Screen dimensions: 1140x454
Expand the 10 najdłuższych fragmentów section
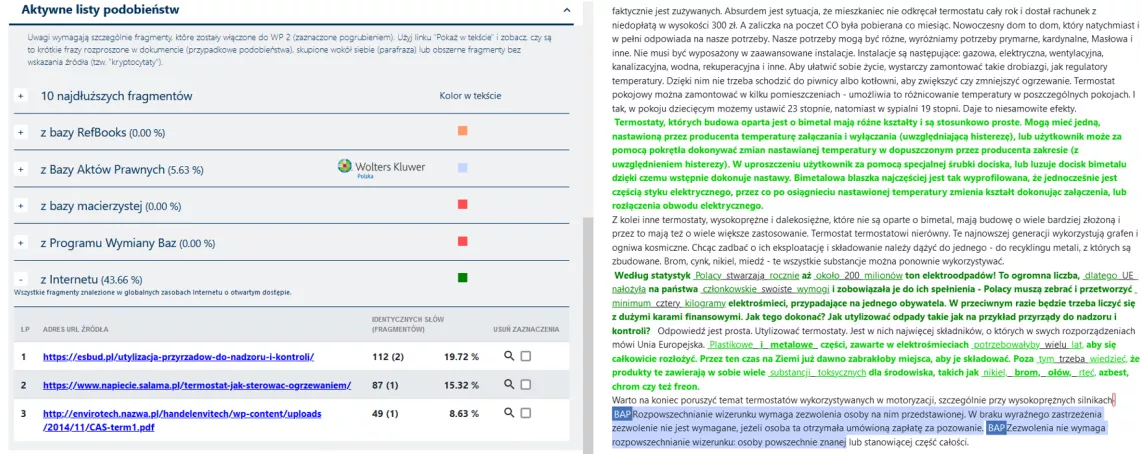pyautogui.click(x=21, y=97)
